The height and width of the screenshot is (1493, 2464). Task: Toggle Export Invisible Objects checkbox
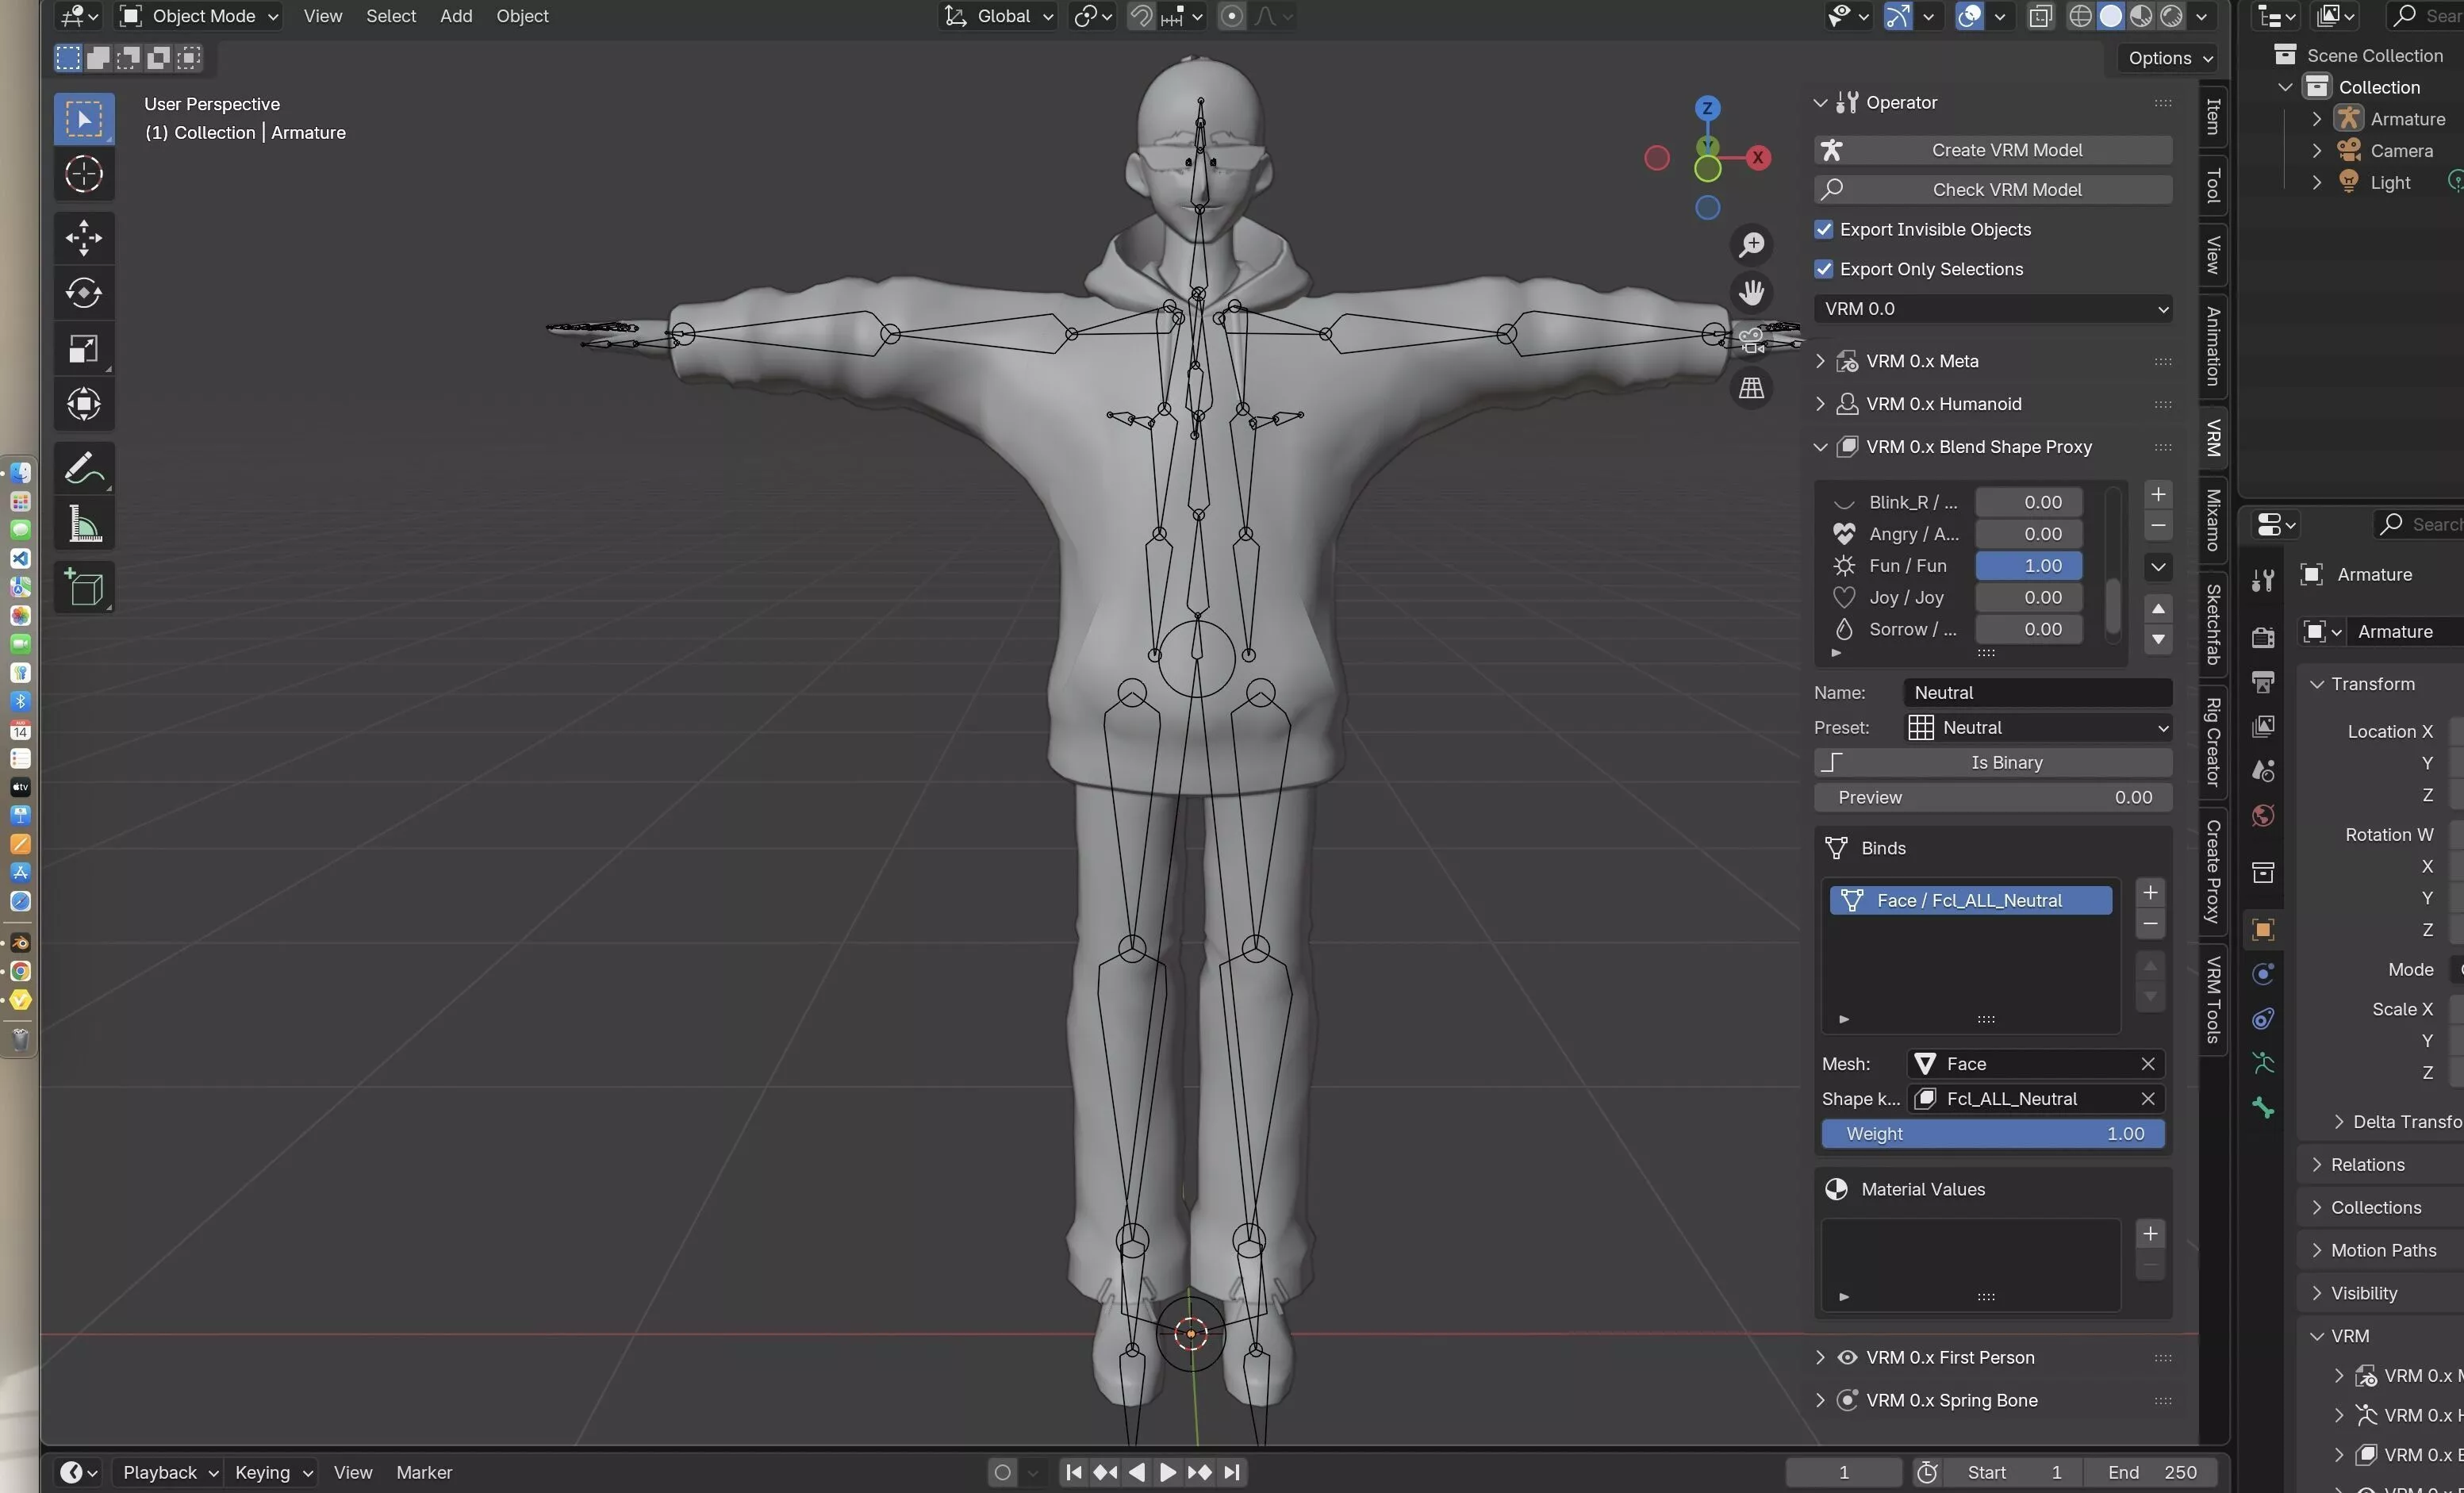pyautogui.click(x=1824, y=230)
